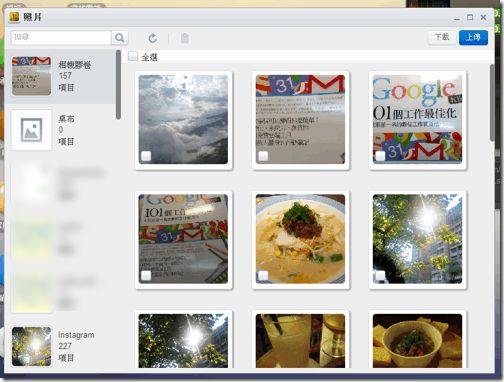Close the Photos window
504x382 pixels.
pyautogui.click(x=483, y=17)
